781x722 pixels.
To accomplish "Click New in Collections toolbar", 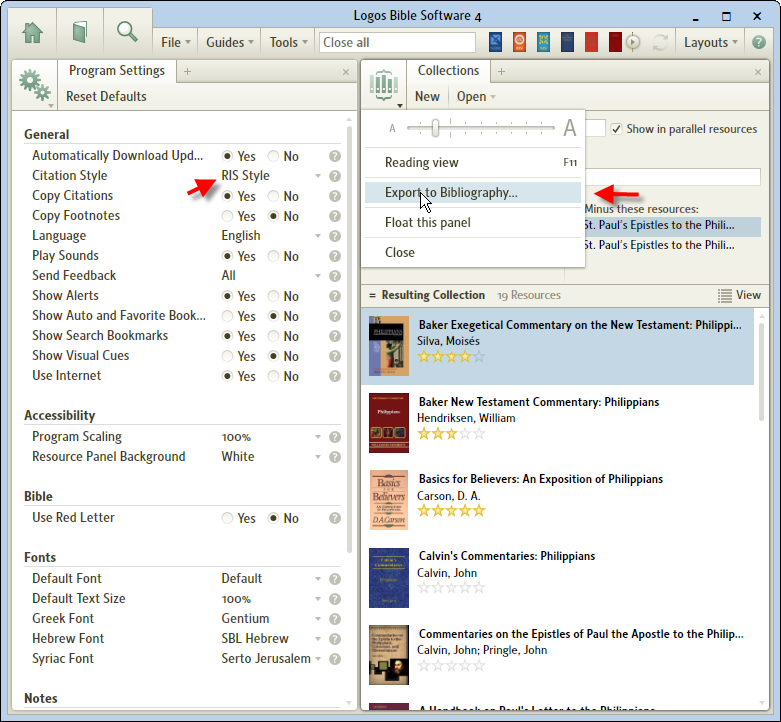I will 427,97.
